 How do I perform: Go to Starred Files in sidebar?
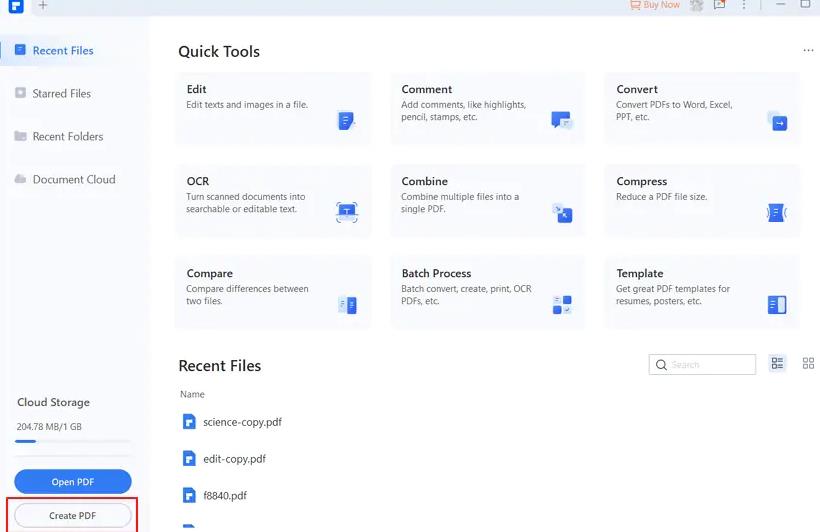61,94
